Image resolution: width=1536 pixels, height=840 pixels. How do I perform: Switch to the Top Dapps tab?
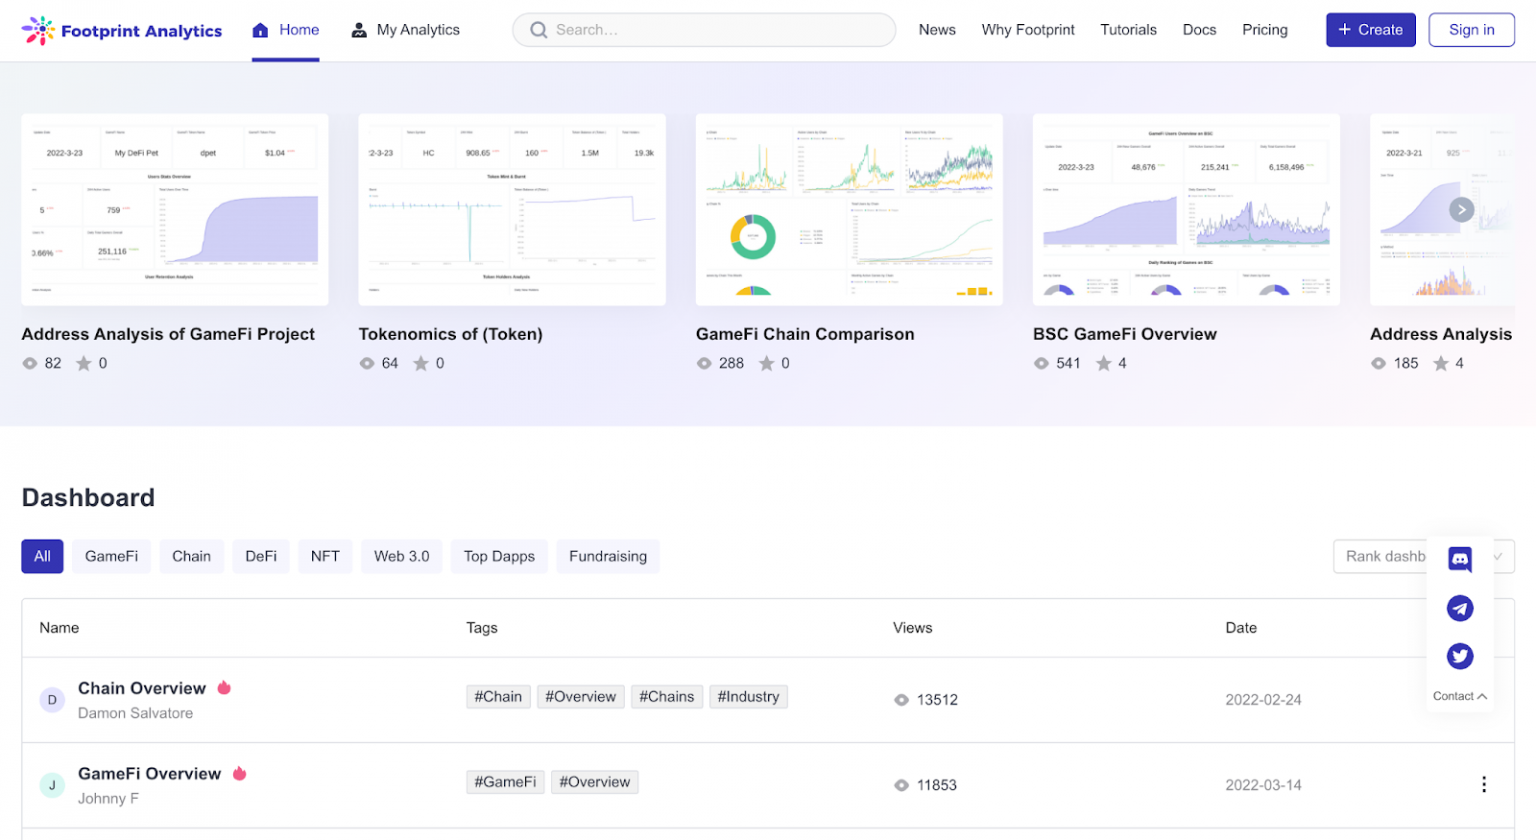pyautogui.click(x=499, y=556)
